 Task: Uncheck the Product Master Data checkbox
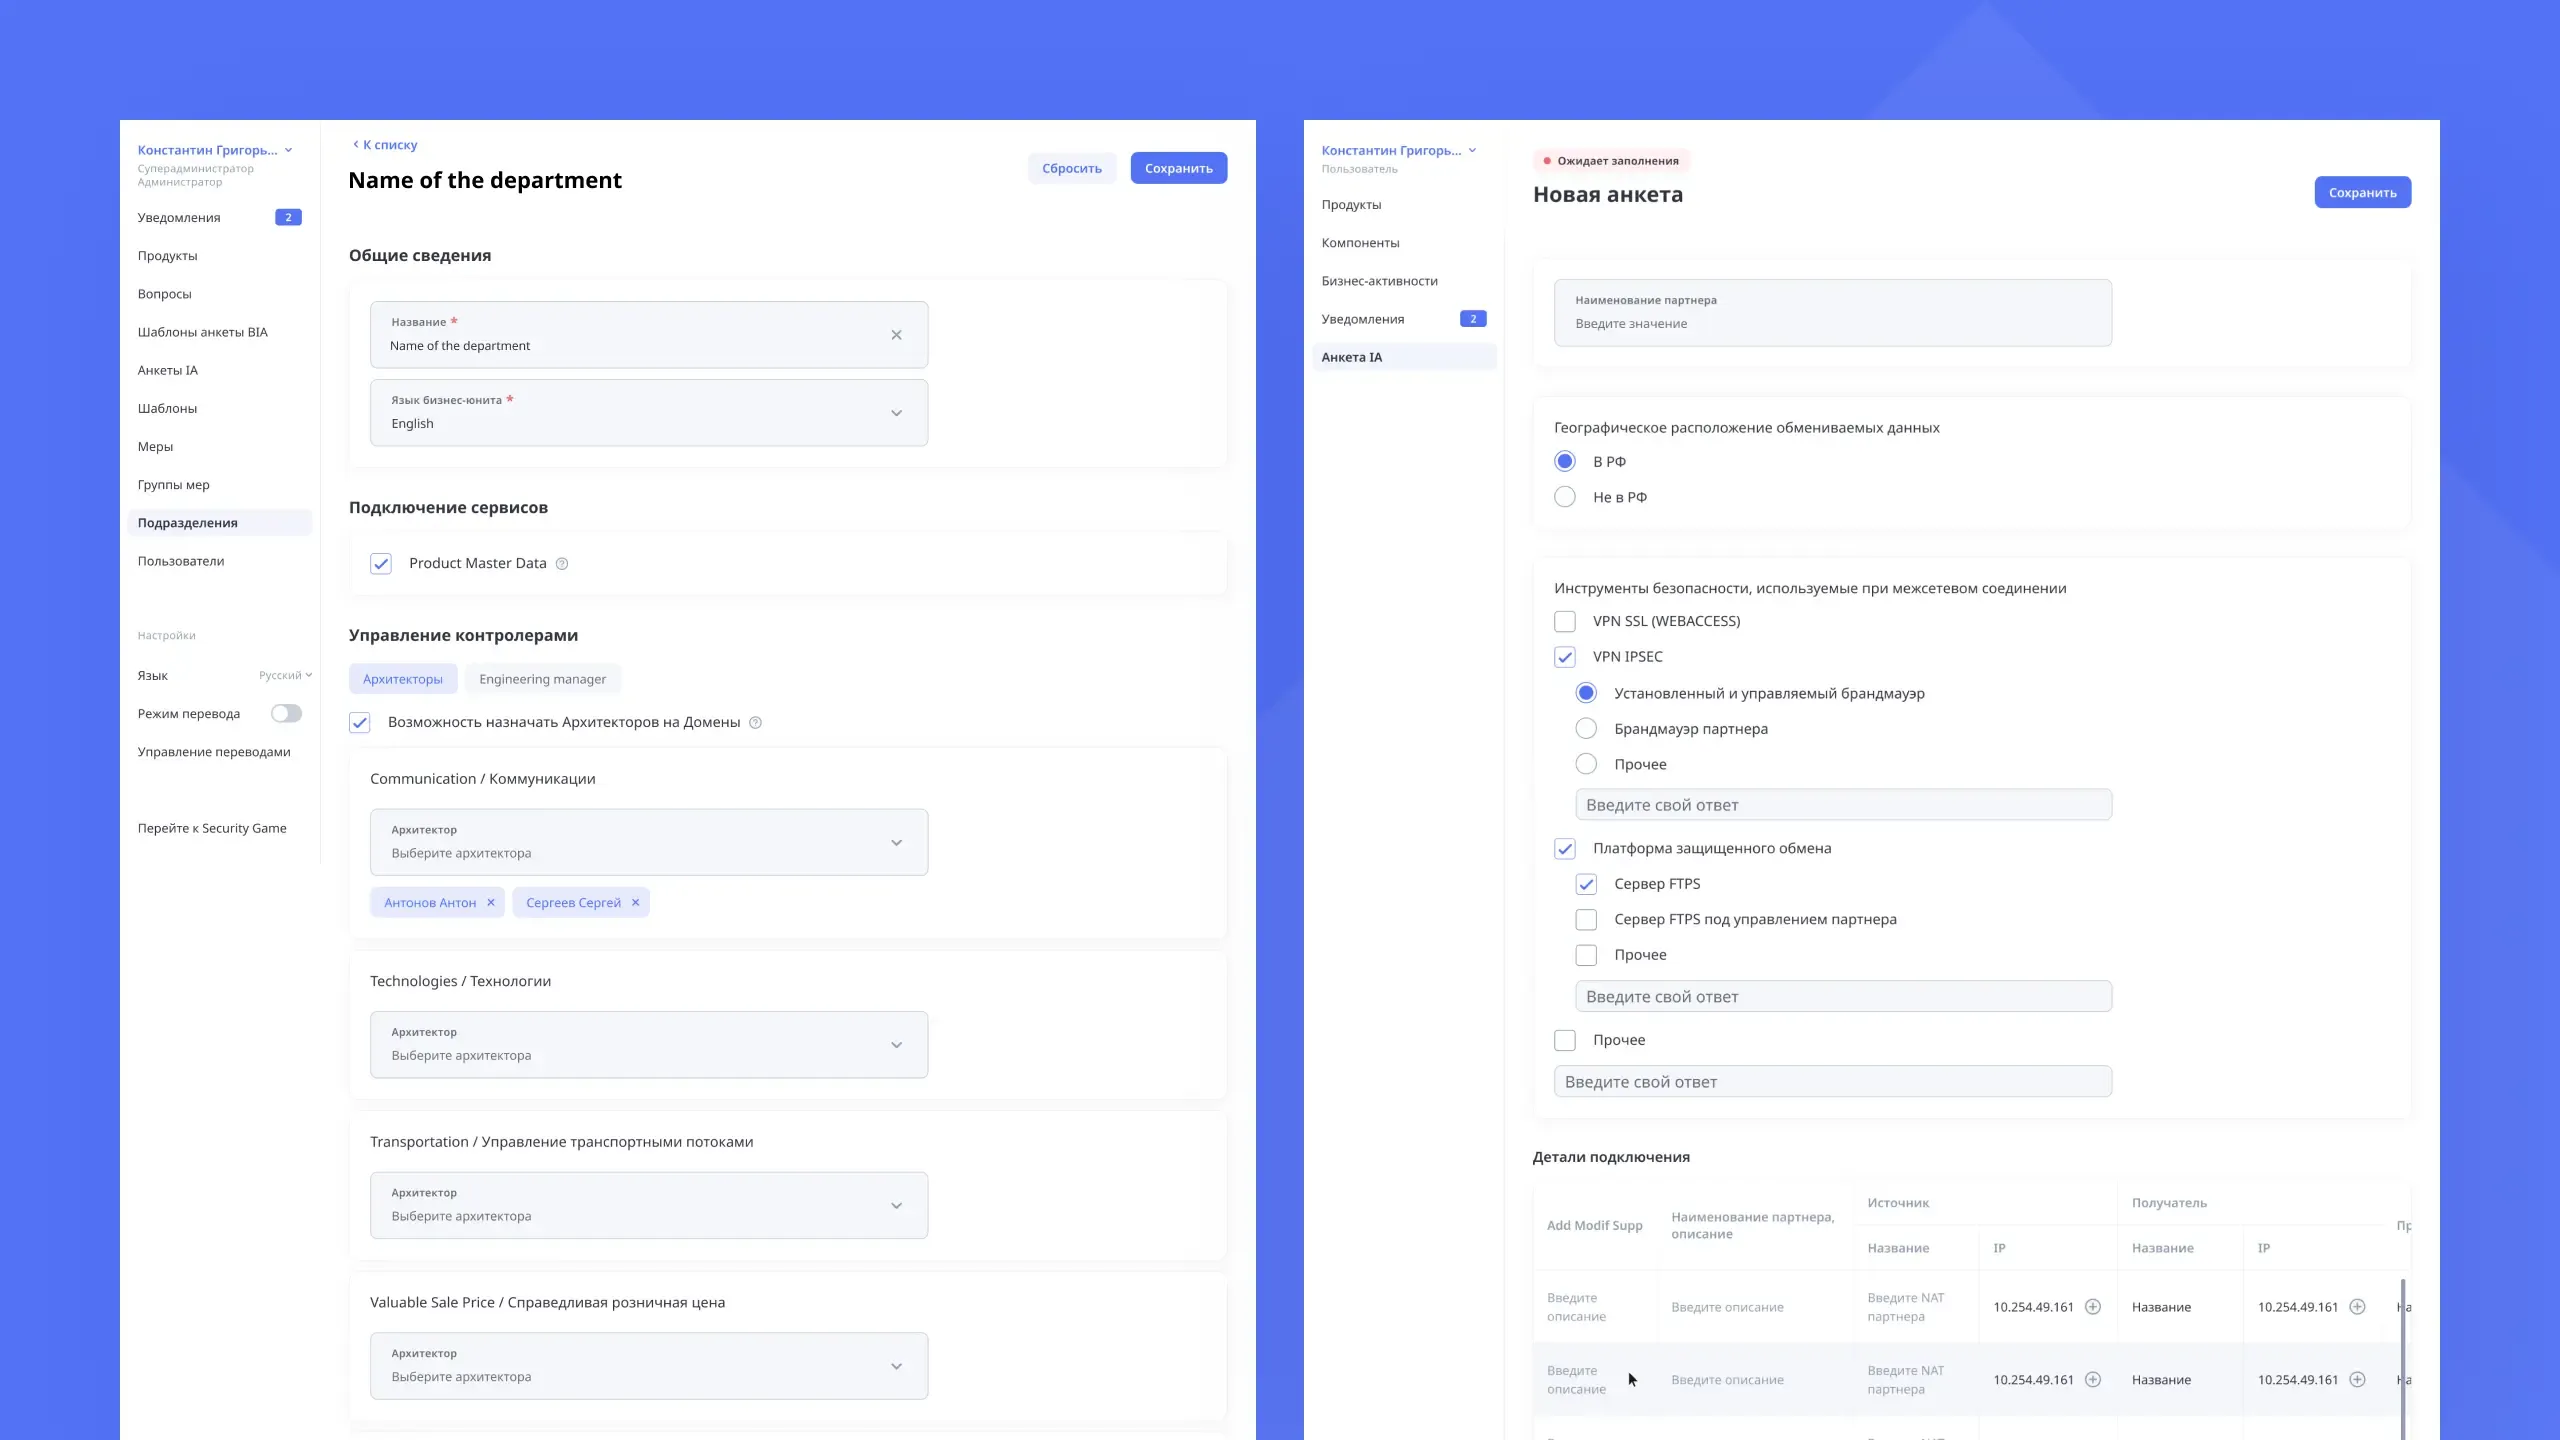(x=381, y=564)
